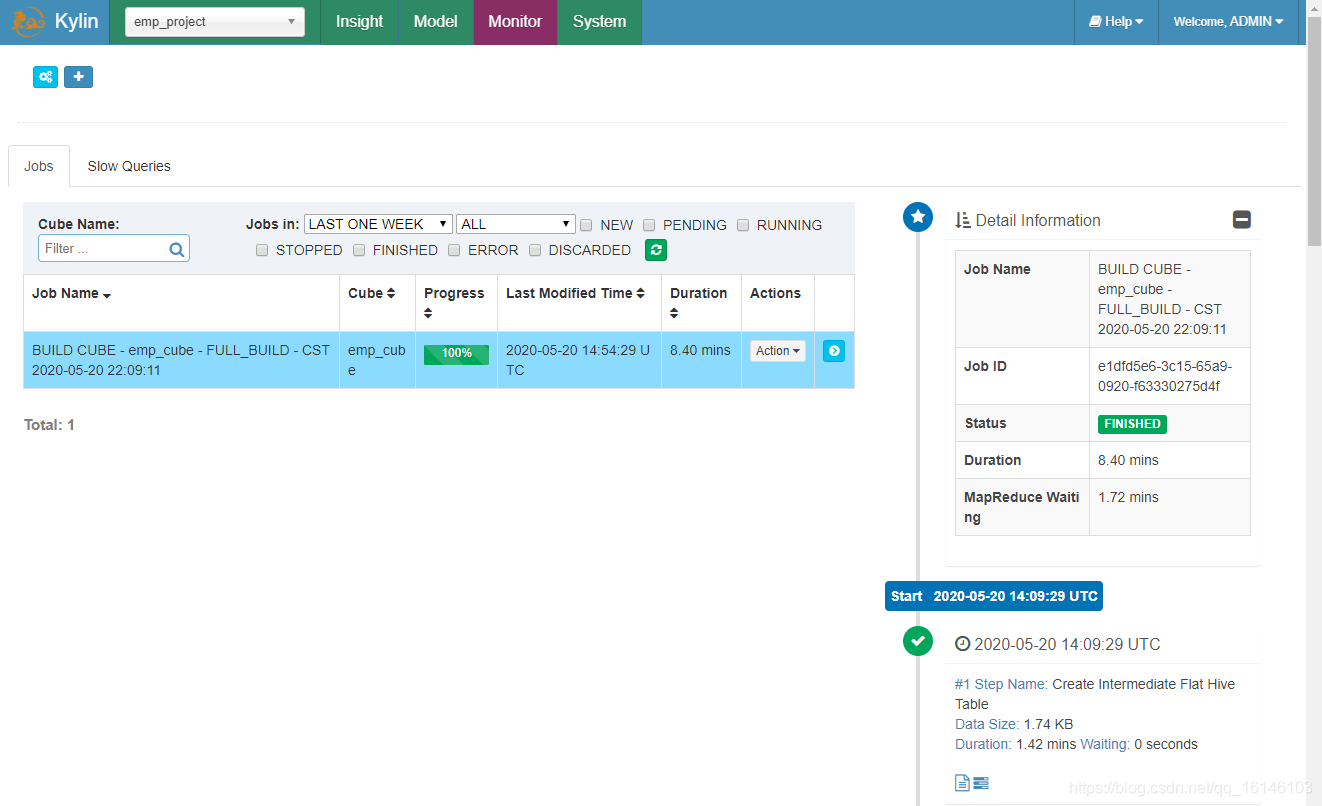The height and width of the screenshot is (806, 1322).
Task: Click the green checkmark for step #1
Action: (918, 641)
